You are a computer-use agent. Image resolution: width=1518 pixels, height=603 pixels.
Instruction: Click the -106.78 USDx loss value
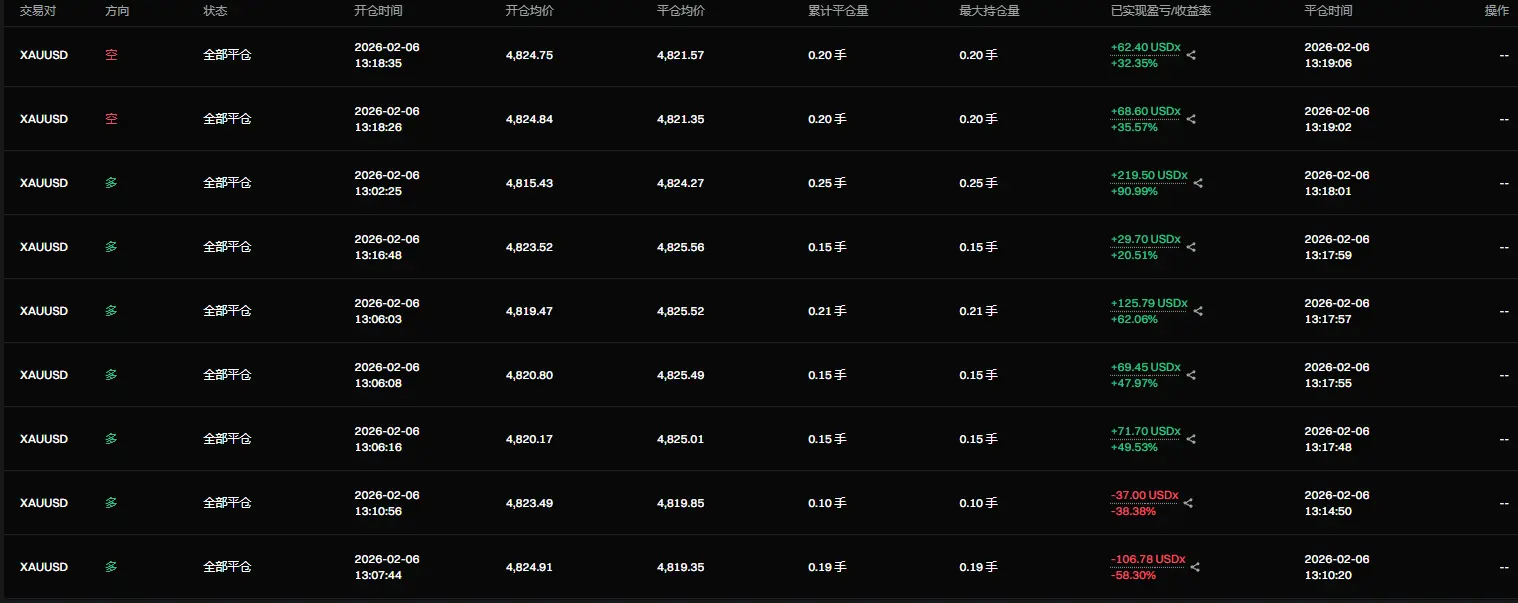click(x=1148, y=559)
